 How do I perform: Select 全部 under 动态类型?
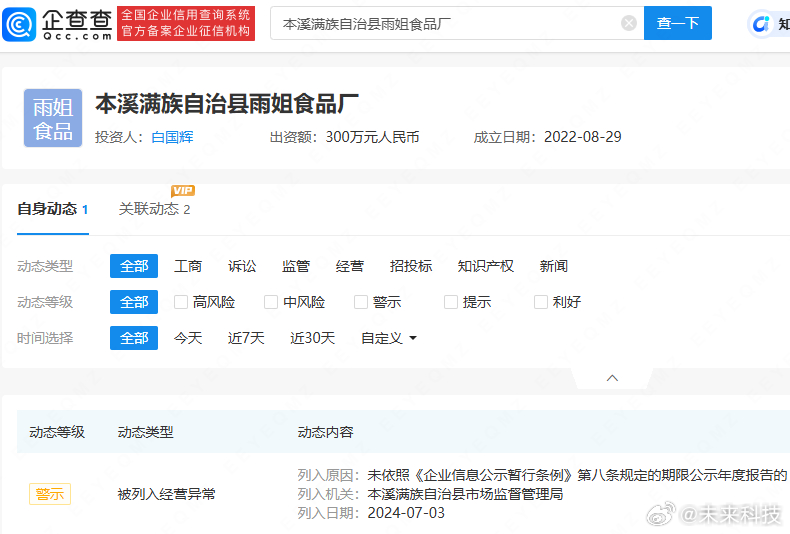(134, 266)
